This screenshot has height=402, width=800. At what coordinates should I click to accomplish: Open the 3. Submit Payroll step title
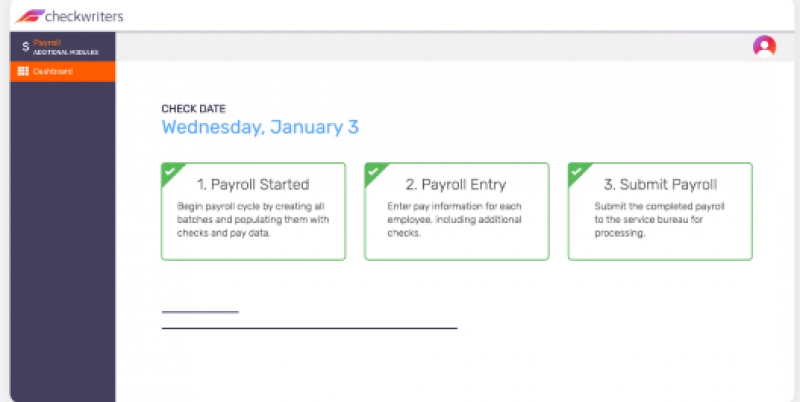tap(660, 184)
